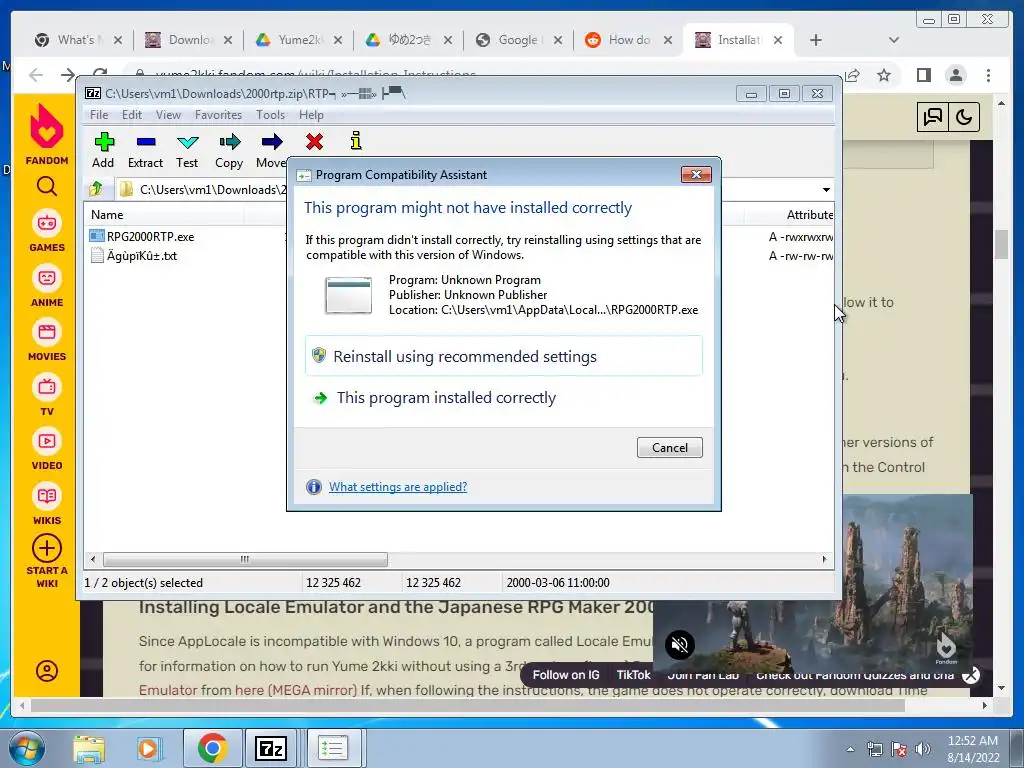Click the red Delete X icon in 7-Zip
The width and height of the screenshot is (1024, 768).
pos(314,141)
